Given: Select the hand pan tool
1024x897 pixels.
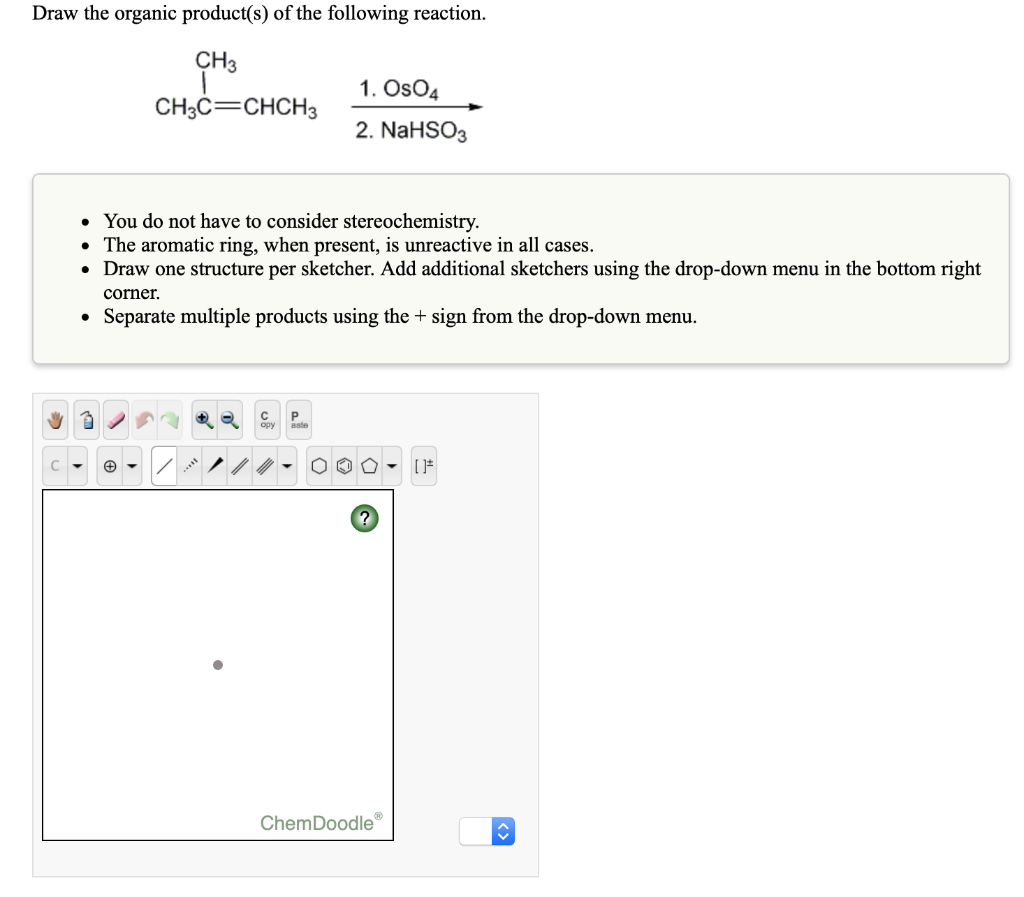Looking at the screenshot, I should point(54,419).
